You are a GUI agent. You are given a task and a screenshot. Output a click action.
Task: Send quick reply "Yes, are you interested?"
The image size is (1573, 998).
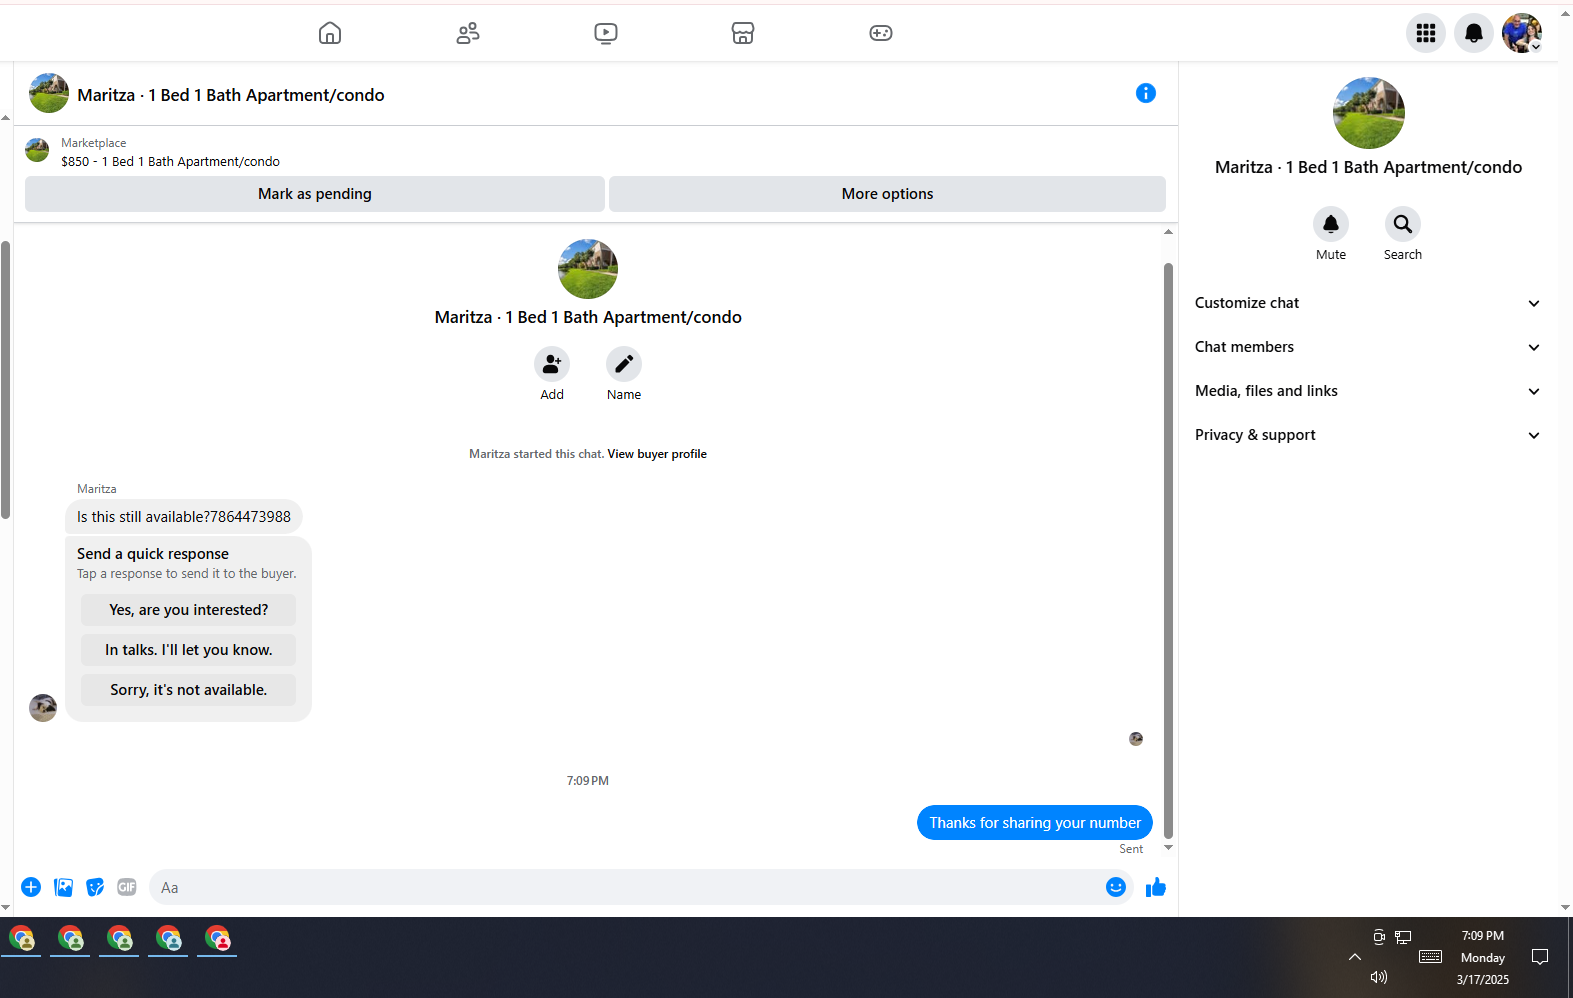click(x=189, y=610)
